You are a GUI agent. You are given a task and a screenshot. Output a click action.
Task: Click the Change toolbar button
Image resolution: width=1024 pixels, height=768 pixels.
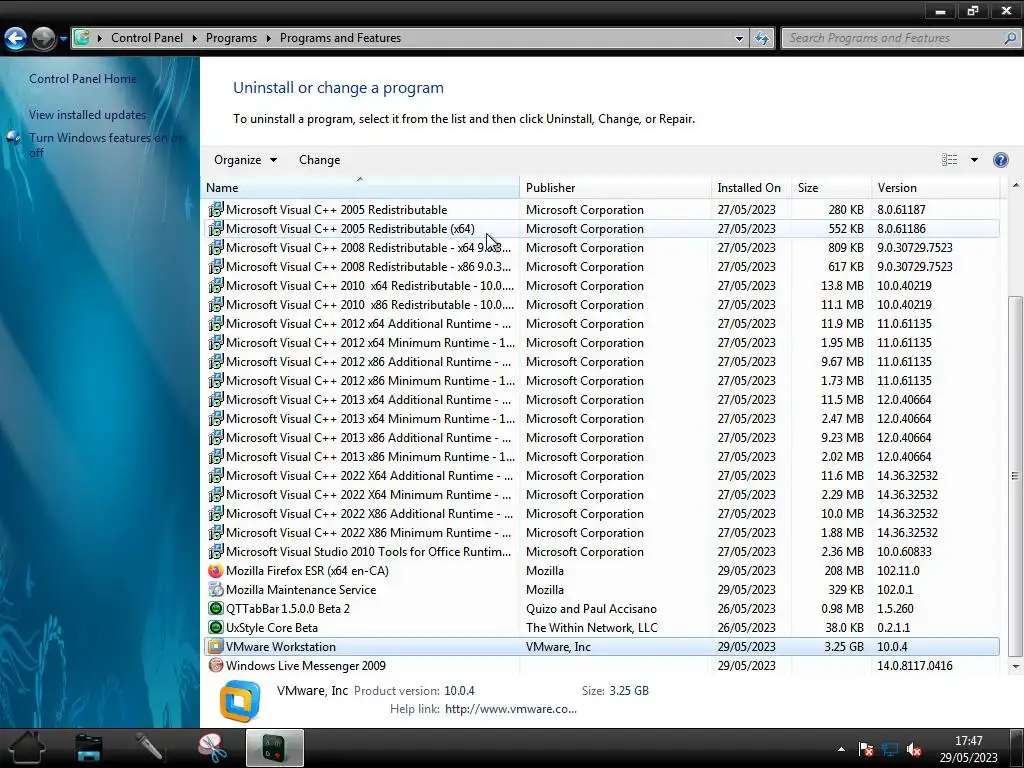[x=319, y=160]
